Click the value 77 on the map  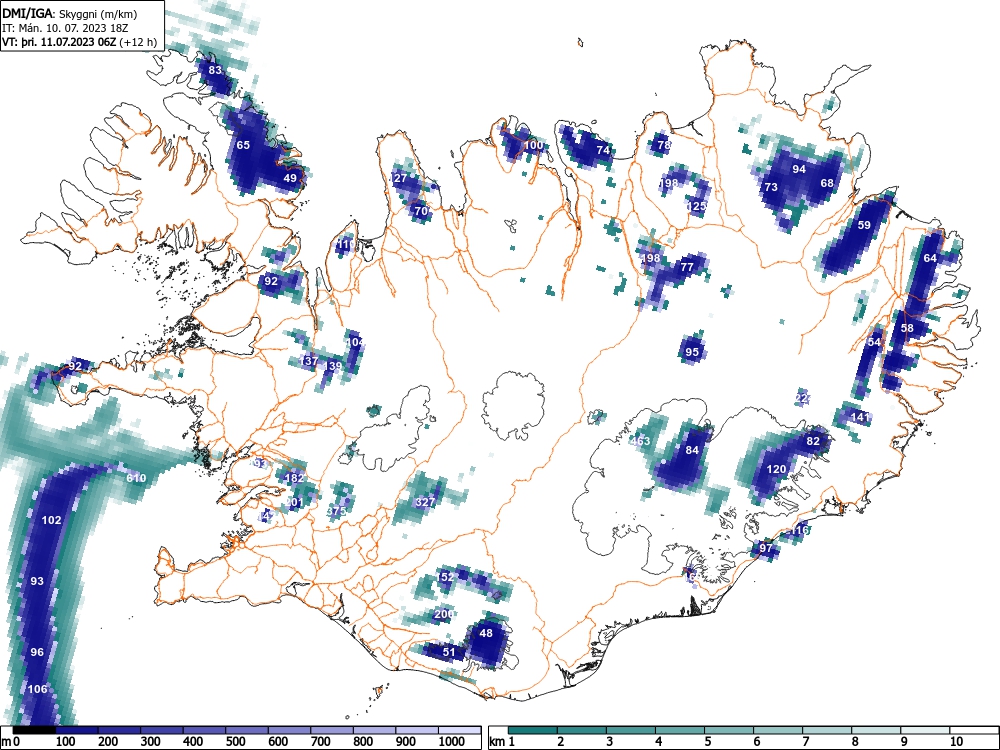(x=687, y=267)
